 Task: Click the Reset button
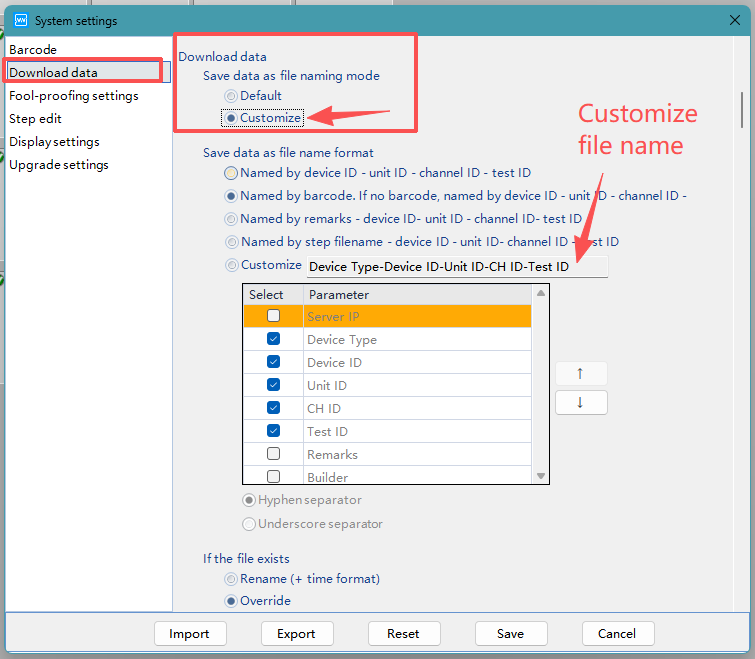tap(404, 633)
